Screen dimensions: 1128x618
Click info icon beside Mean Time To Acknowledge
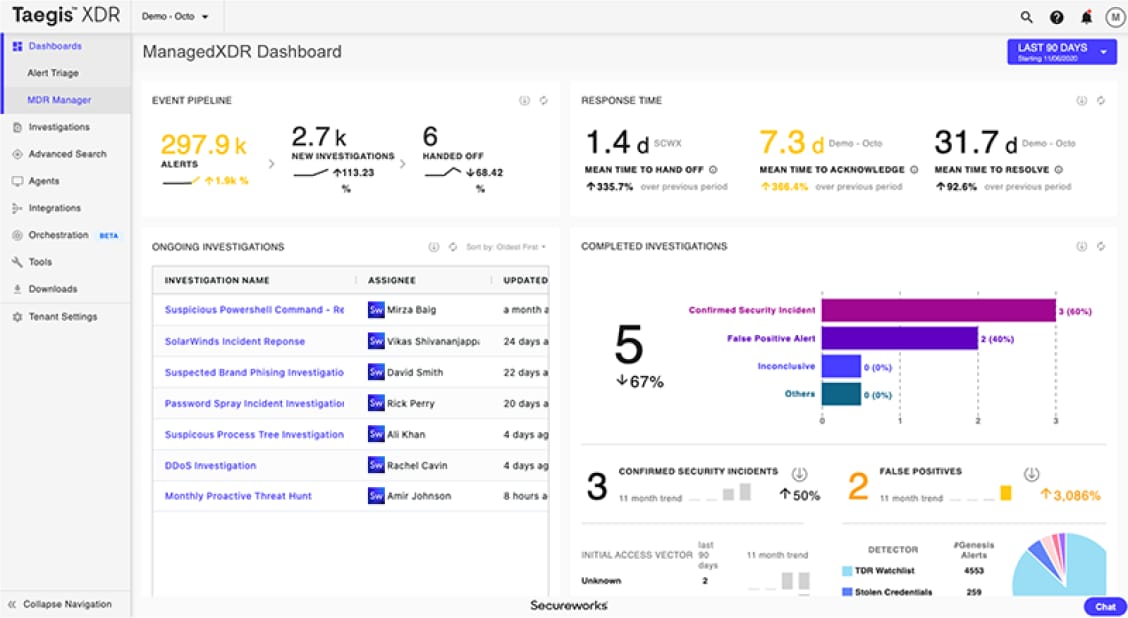tap(914, 170)
